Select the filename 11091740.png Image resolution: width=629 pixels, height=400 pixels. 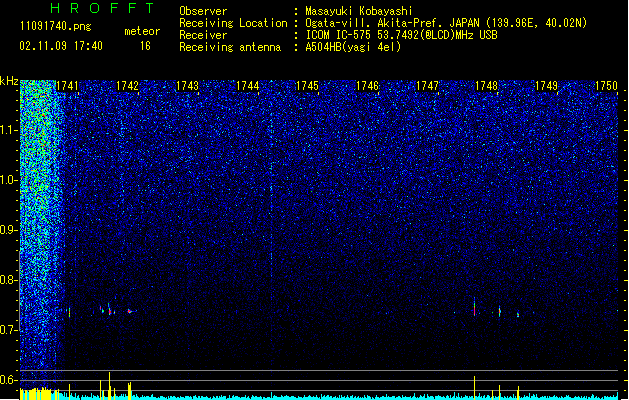click(x=56, y=26)
